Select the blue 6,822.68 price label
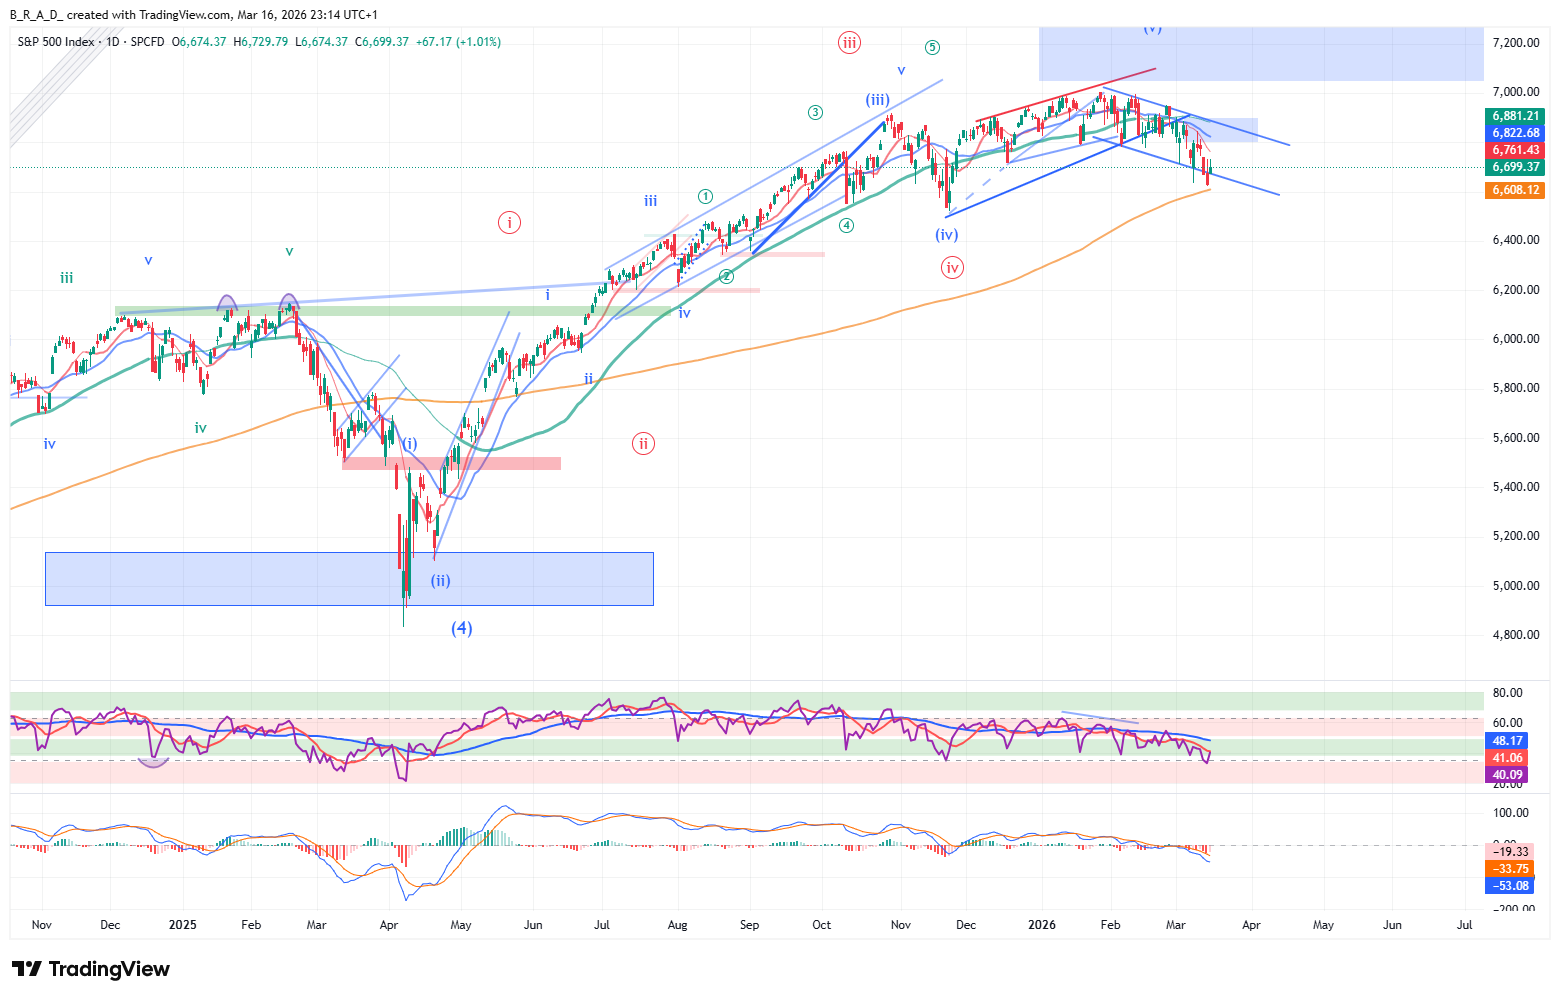 click(x=1516, y=133)
